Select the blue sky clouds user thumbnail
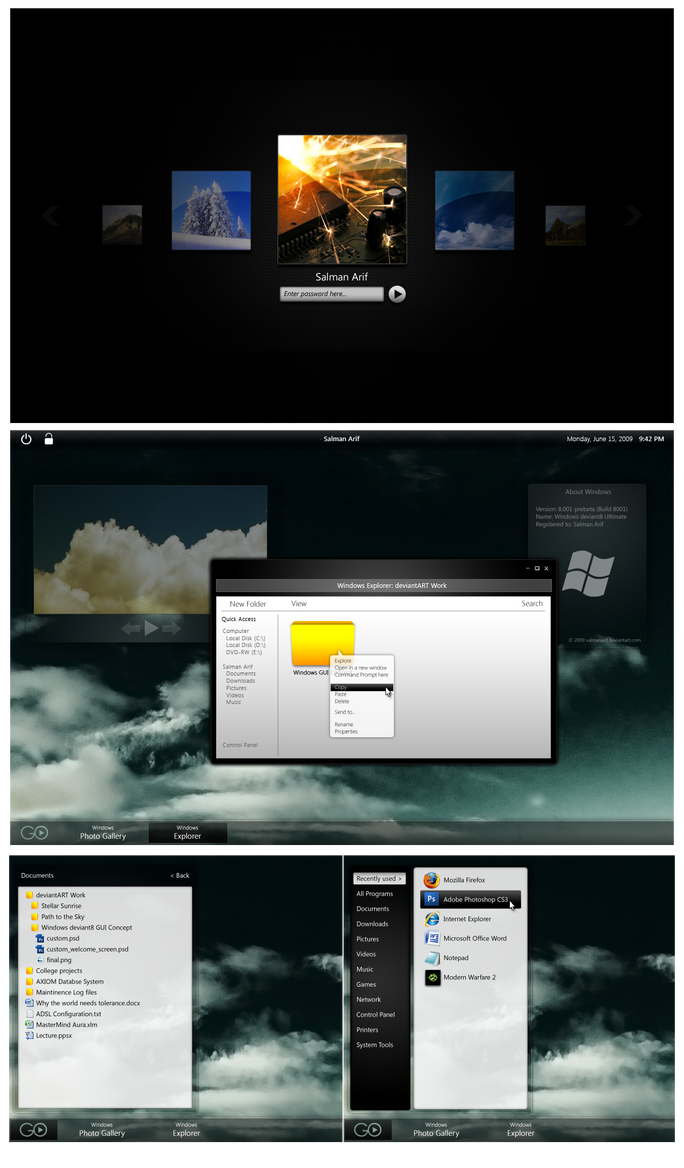The height and width of the screenshot is (1168, 684). 475,210
